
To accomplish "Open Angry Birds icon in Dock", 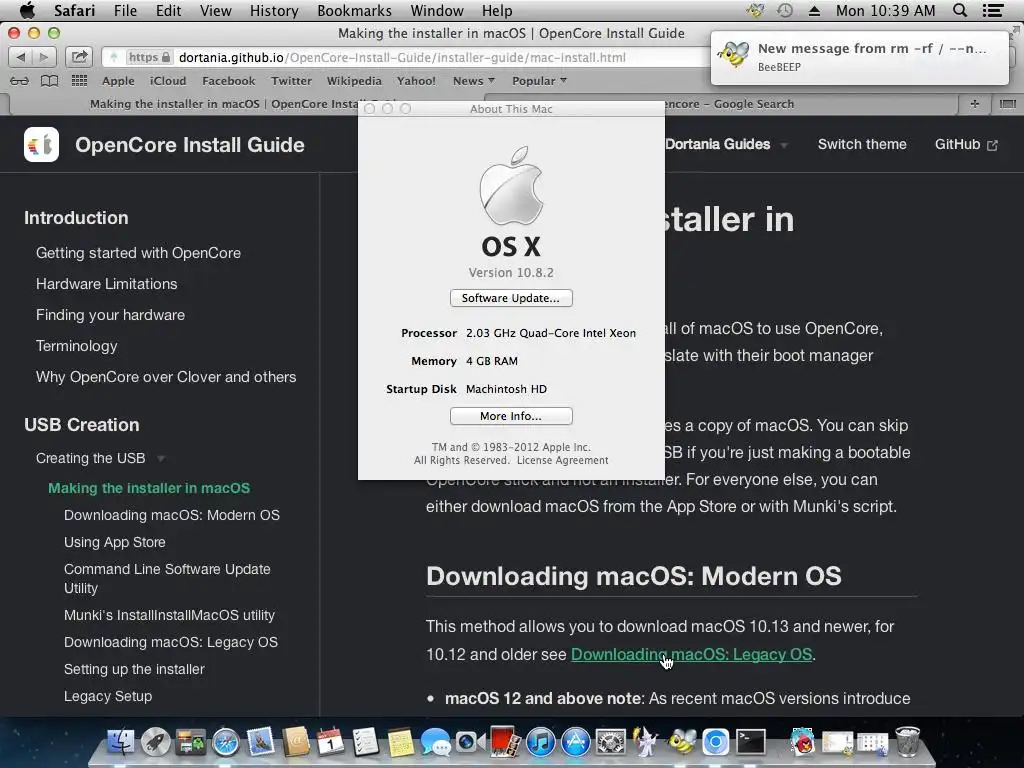I will pyautogui.click(x=803, y=742).
